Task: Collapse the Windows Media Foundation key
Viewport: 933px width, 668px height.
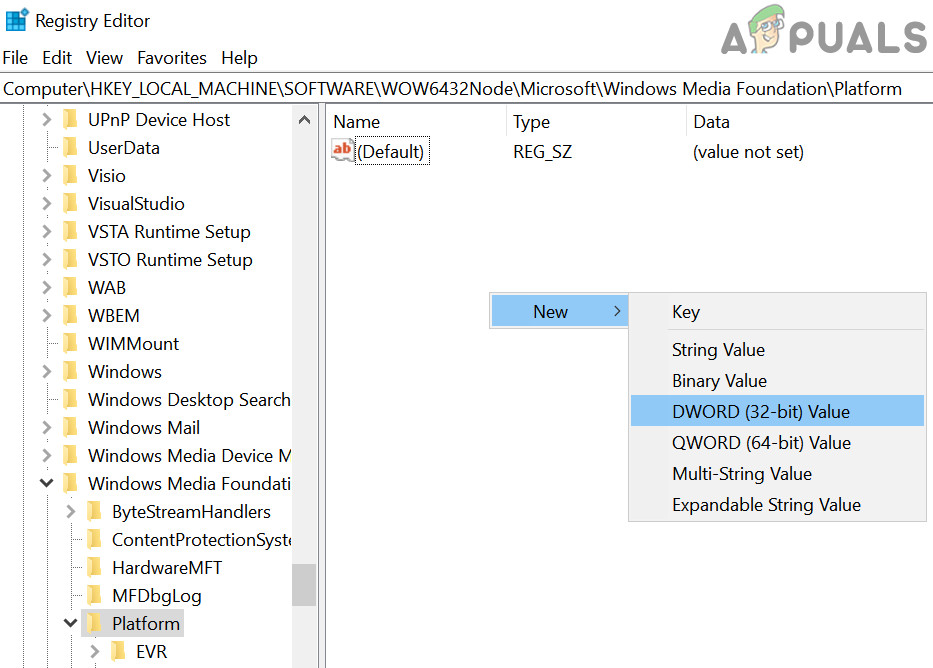Action: [46, 483]
